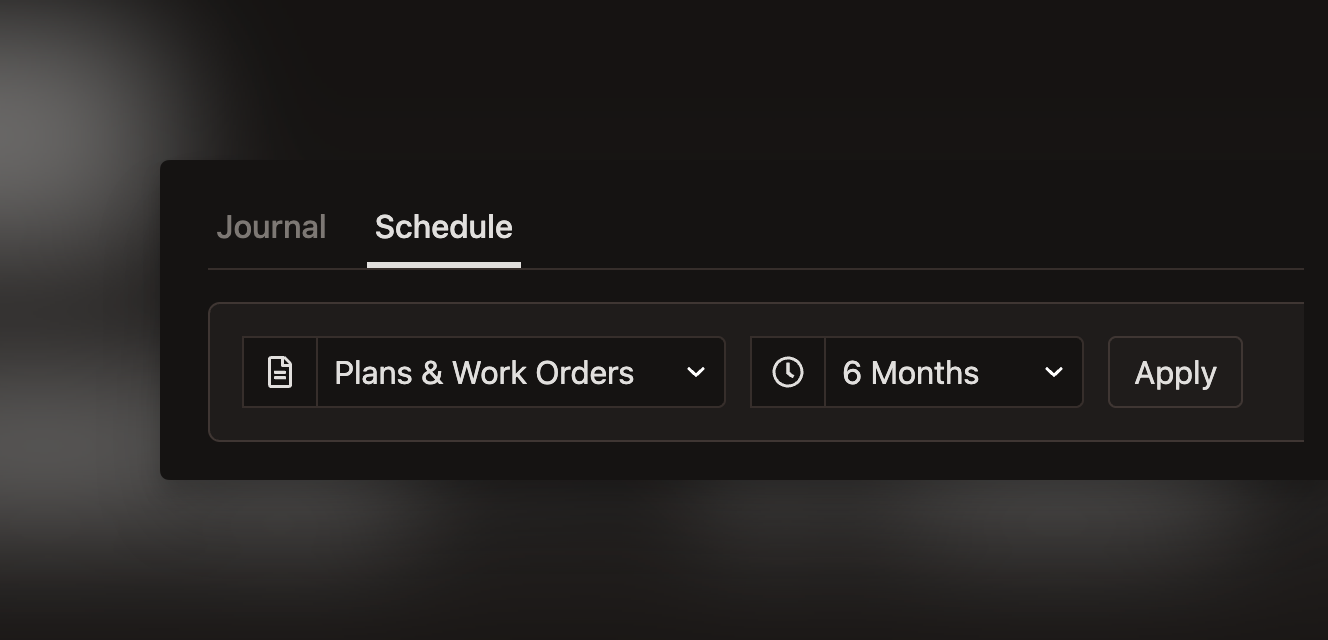The image size is (1328, 640).
Task: Click the Plans & Work Orders text label
Action: click(x=485, y=372)
